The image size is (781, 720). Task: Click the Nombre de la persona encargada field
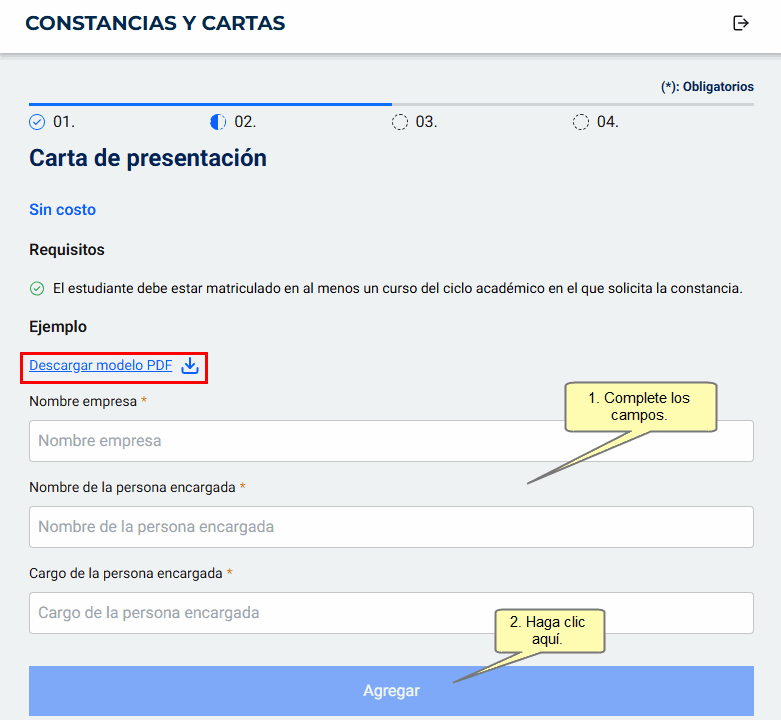tap(391, 527)
